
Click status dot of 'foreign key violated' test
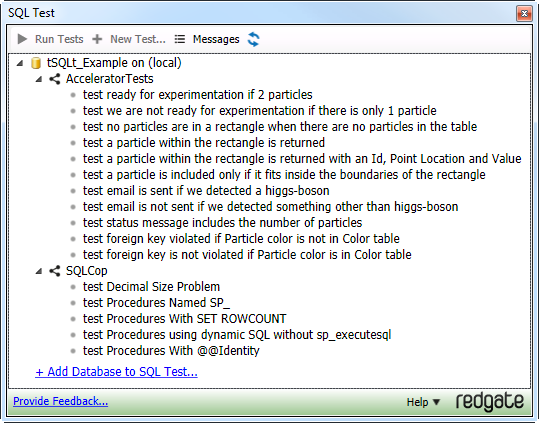[73, 239]
